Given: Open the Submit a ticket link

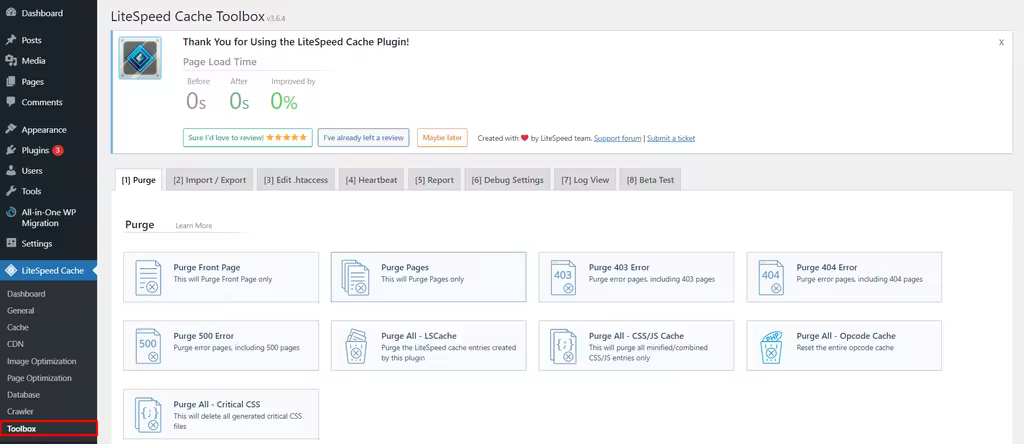Looking at the screenshot, I should (x=671, y=138).
